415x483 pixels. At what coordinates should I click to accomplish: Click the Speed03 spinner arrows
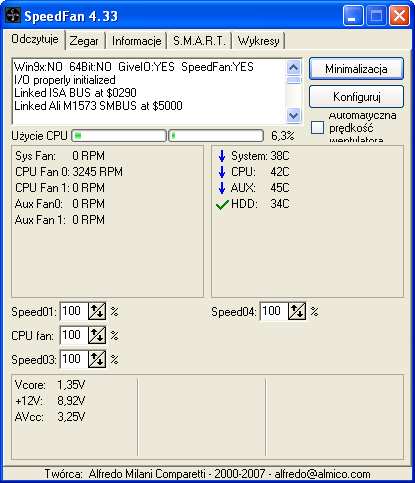[x=97, y=359]
